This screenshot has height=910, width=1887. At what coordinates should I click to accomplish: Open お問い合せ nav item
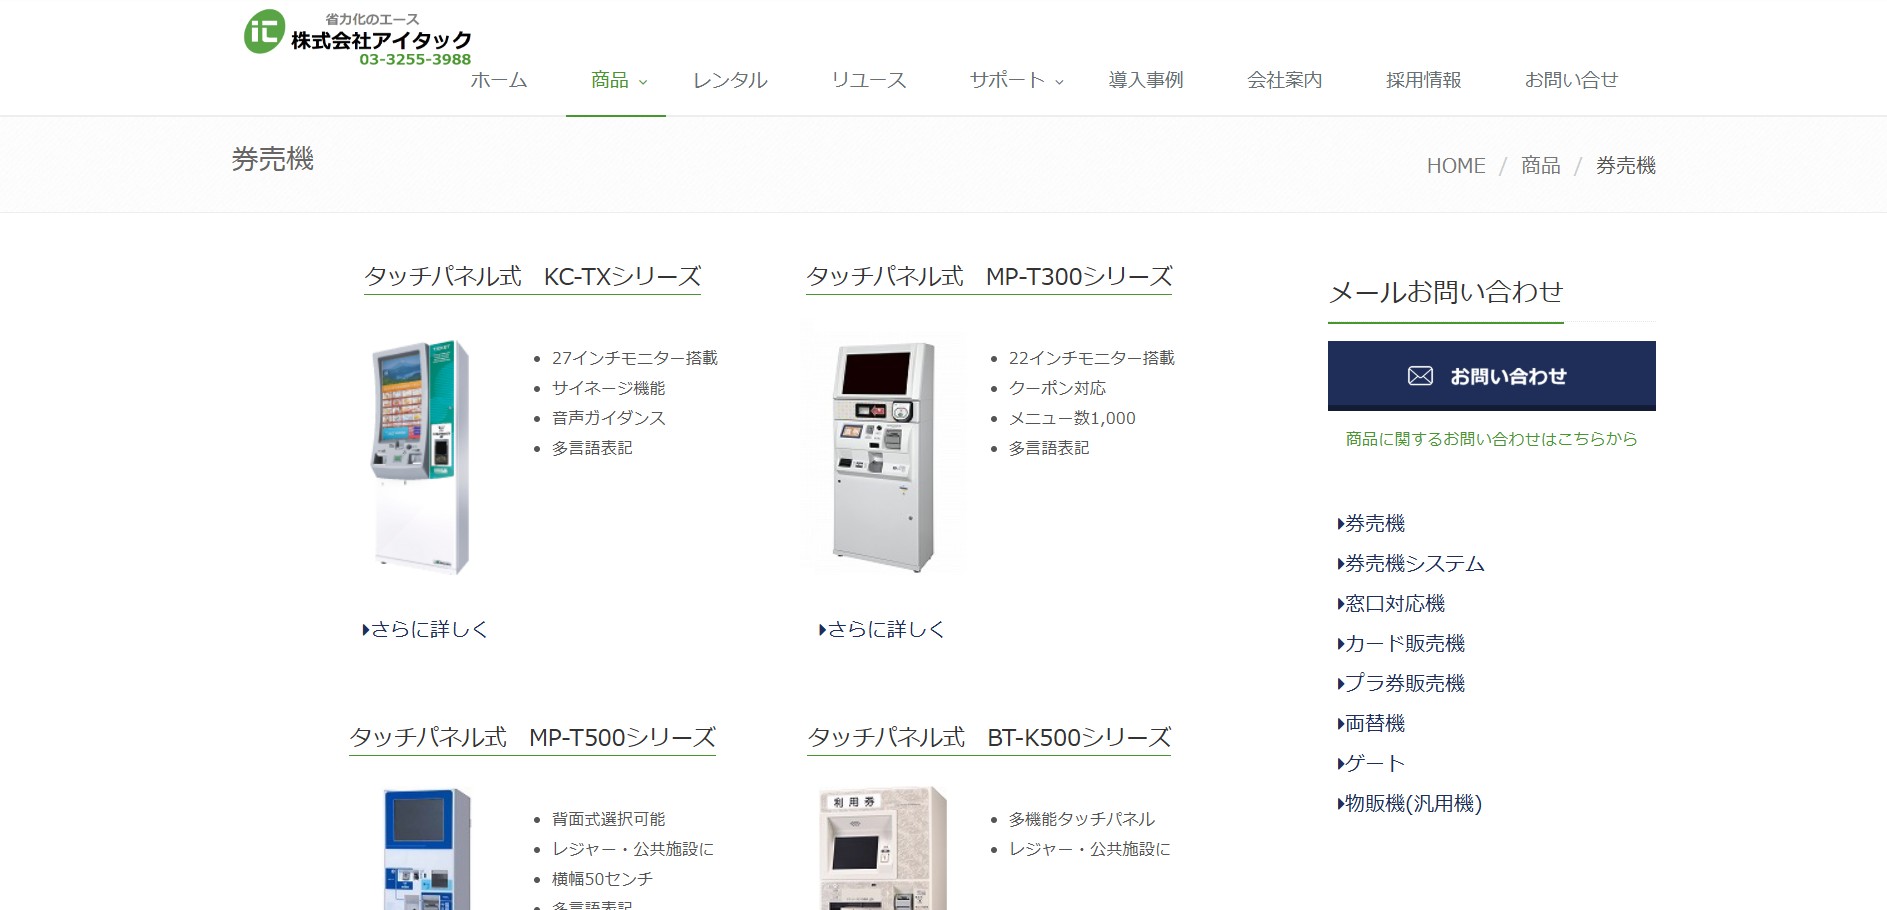pyautogui.click(x=1571, y=80)
